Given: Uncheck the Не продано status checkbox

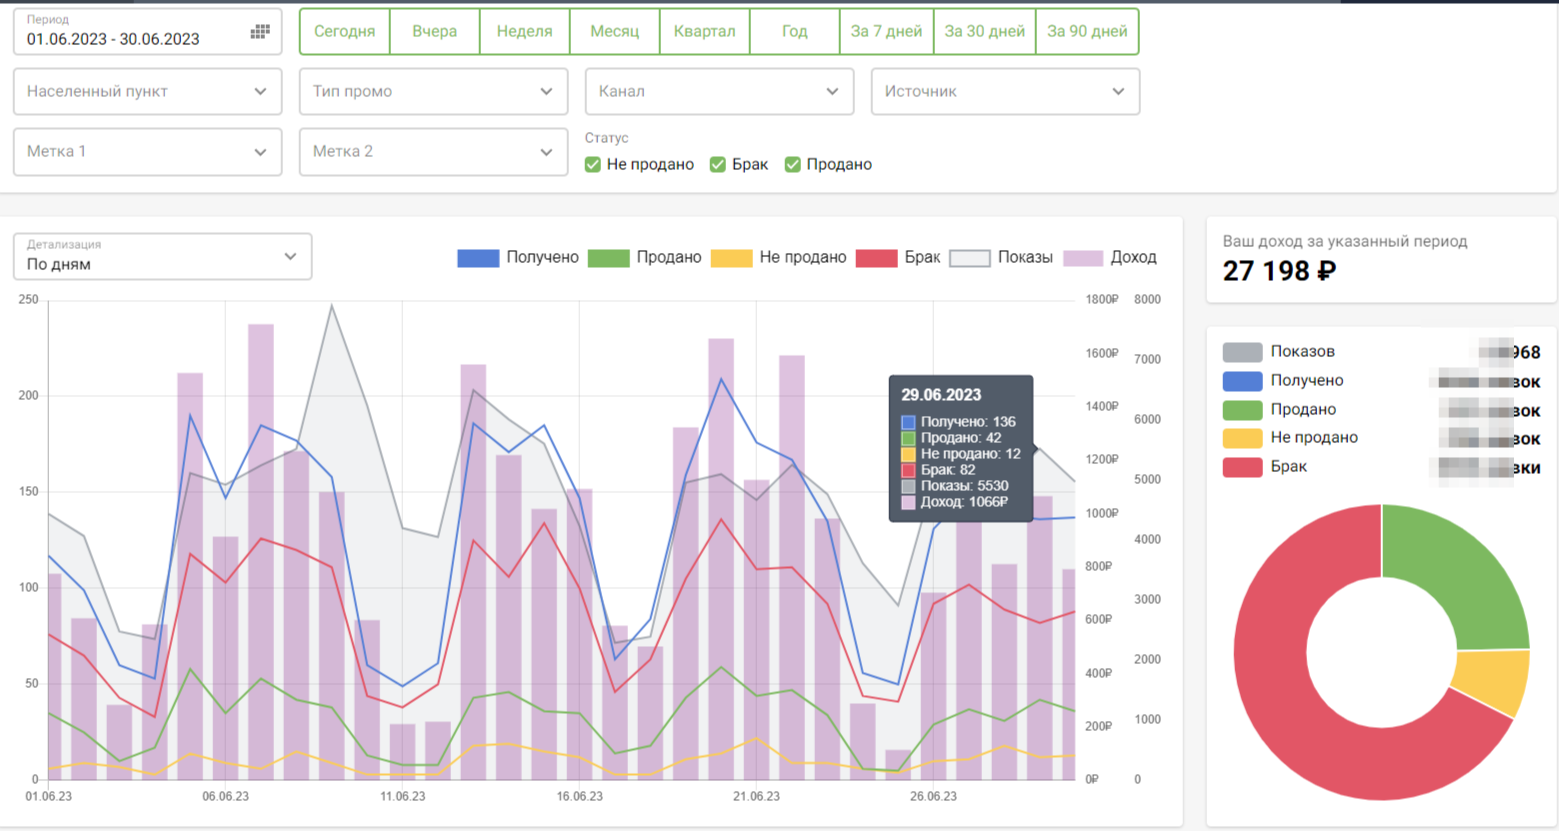Looking at the screenshot, I should pyautogui.click(x=593, y=165).
